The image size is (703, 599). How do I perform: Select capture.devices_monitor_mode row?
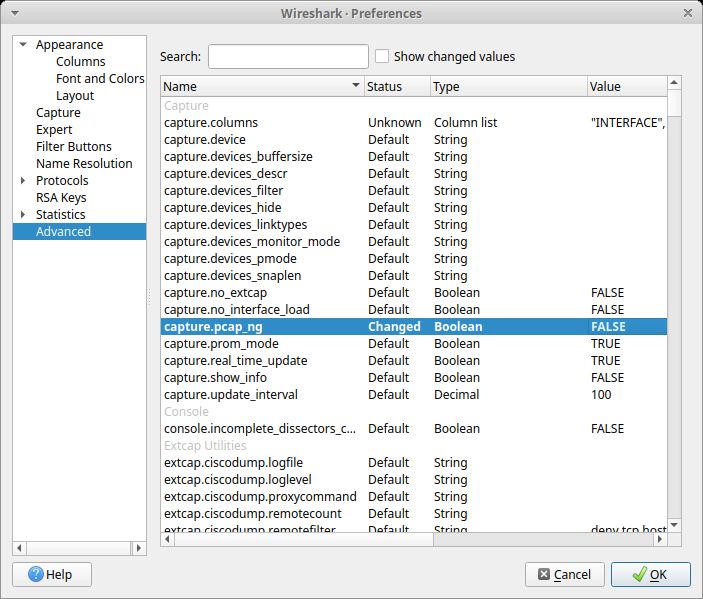click(414, 242)
